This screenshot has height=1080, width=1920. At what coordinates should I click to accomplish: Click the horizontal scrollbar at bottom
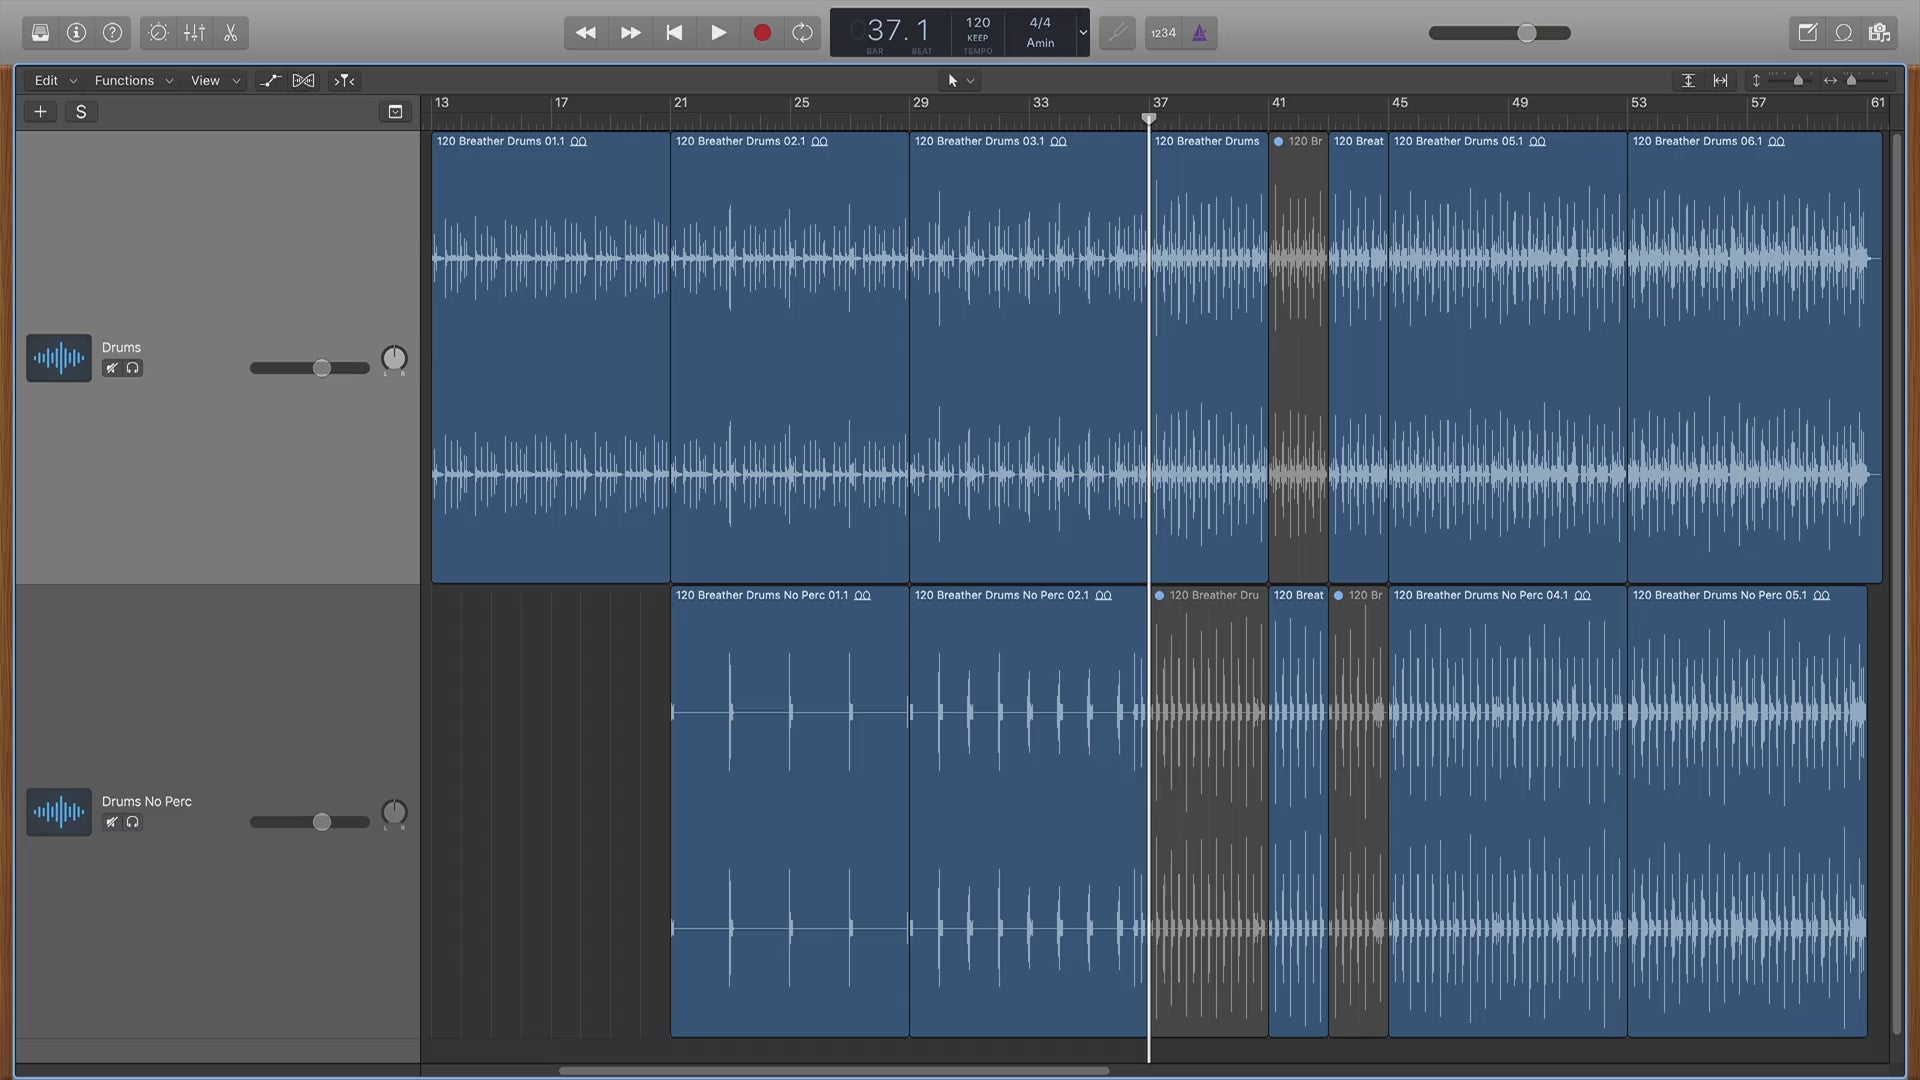(x=834, y=1070)
